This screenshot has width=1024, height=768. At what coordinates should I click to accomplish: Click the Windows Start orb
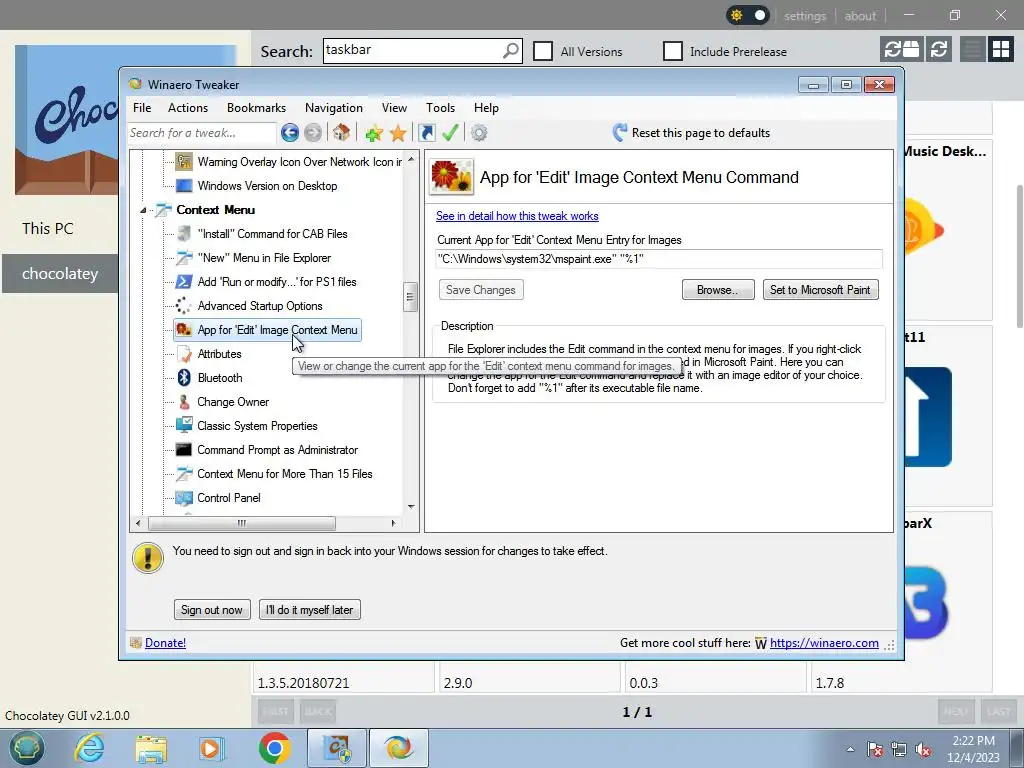pos(26,748)
